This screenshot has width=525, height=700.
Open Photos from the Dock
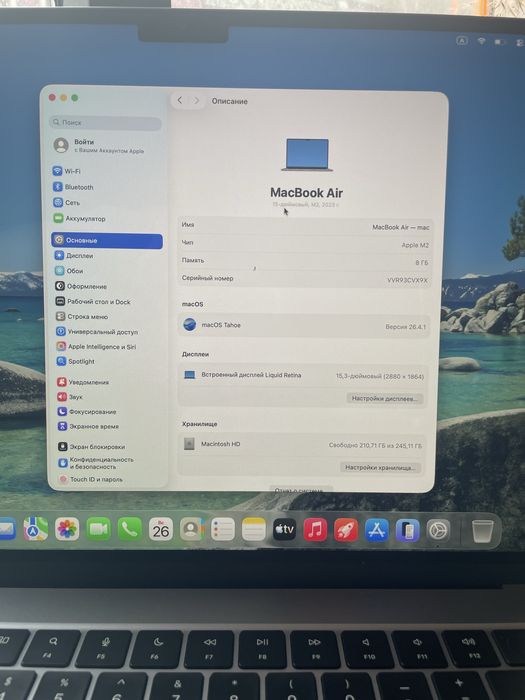(x=67, y=529)
